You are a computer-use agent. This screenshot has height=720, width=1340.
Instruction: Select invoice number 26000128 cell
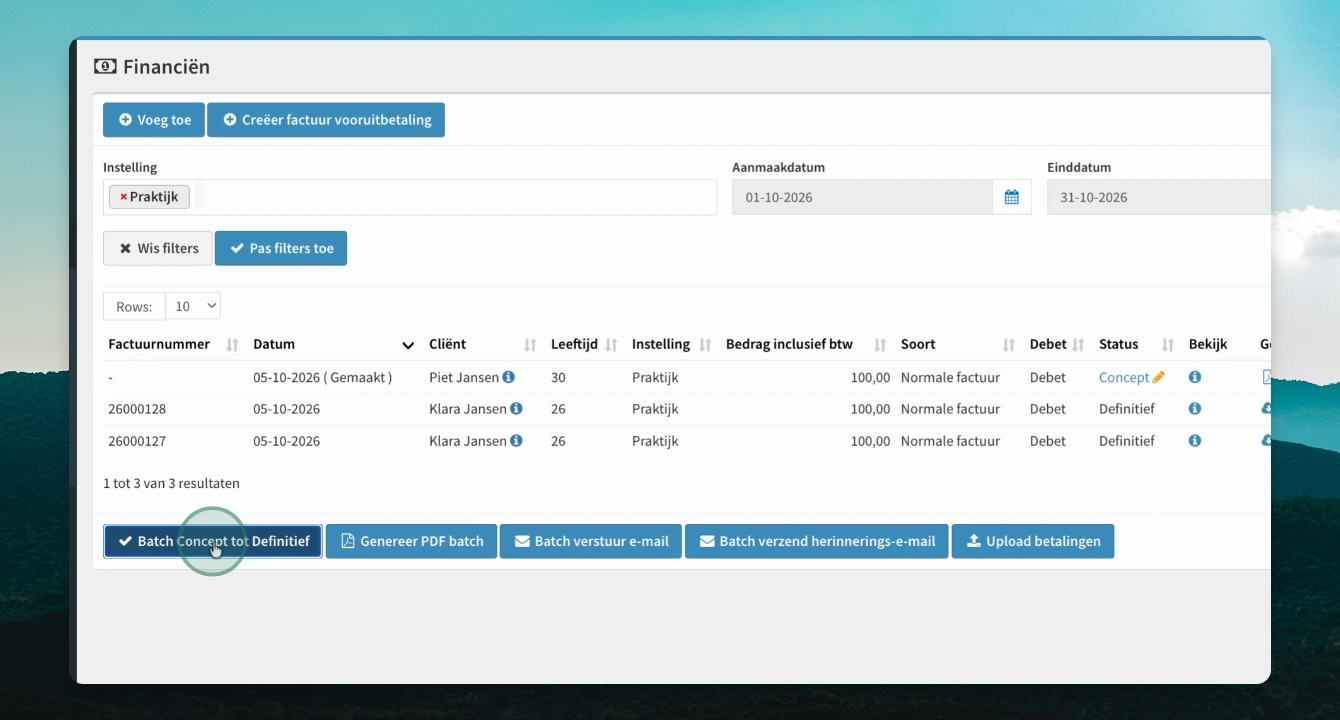[137, 409]
